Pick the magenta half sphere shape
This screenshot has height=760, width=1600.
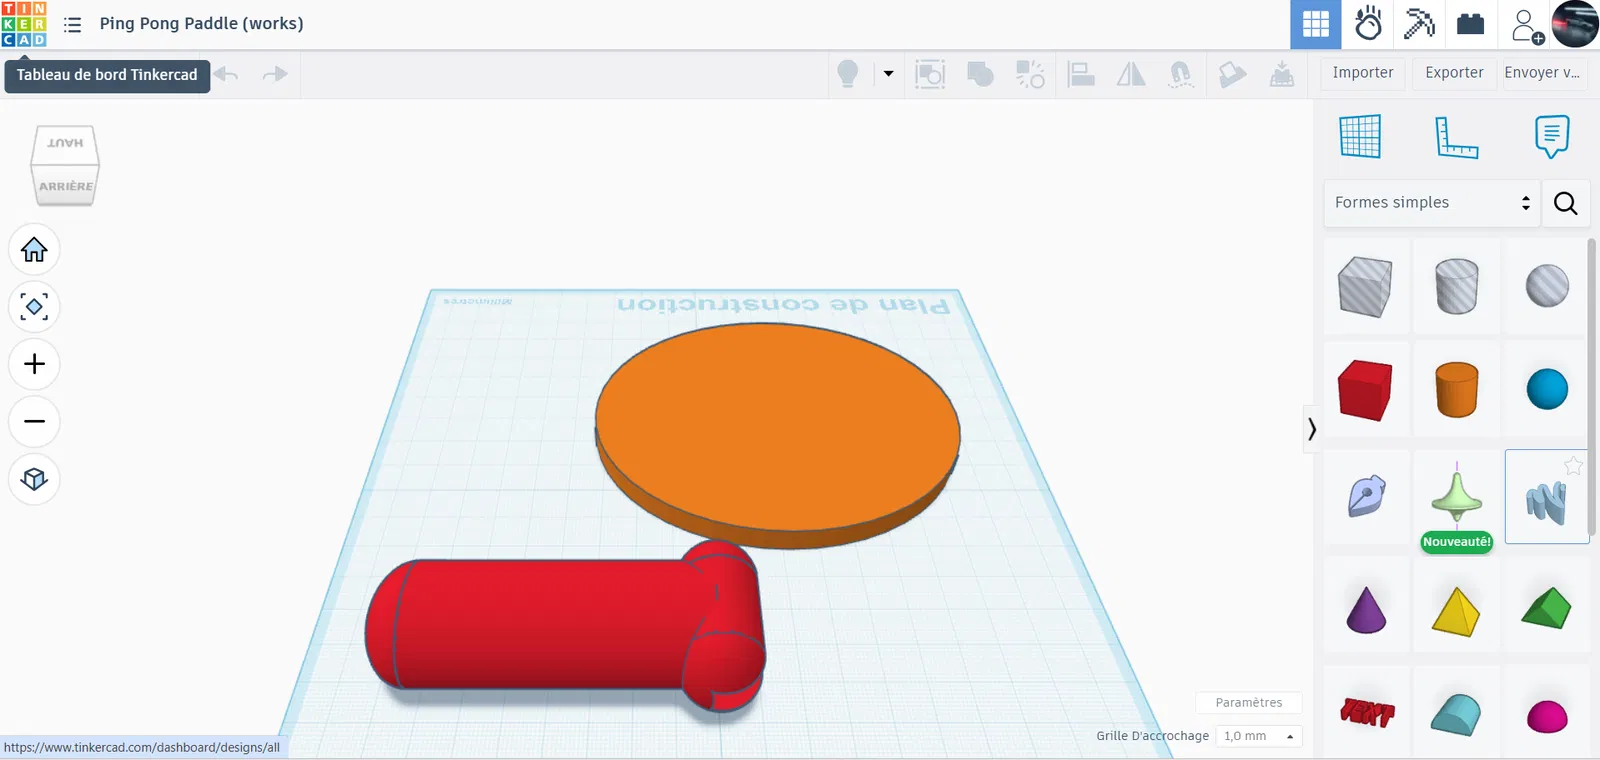[x=1547, y=717]
